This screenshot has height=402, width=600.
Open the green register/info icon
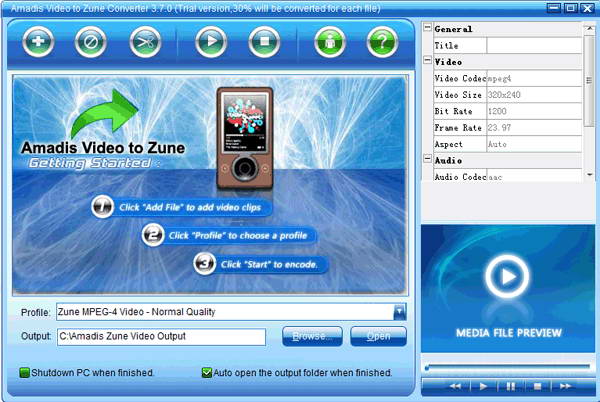[x=330, y=41]
